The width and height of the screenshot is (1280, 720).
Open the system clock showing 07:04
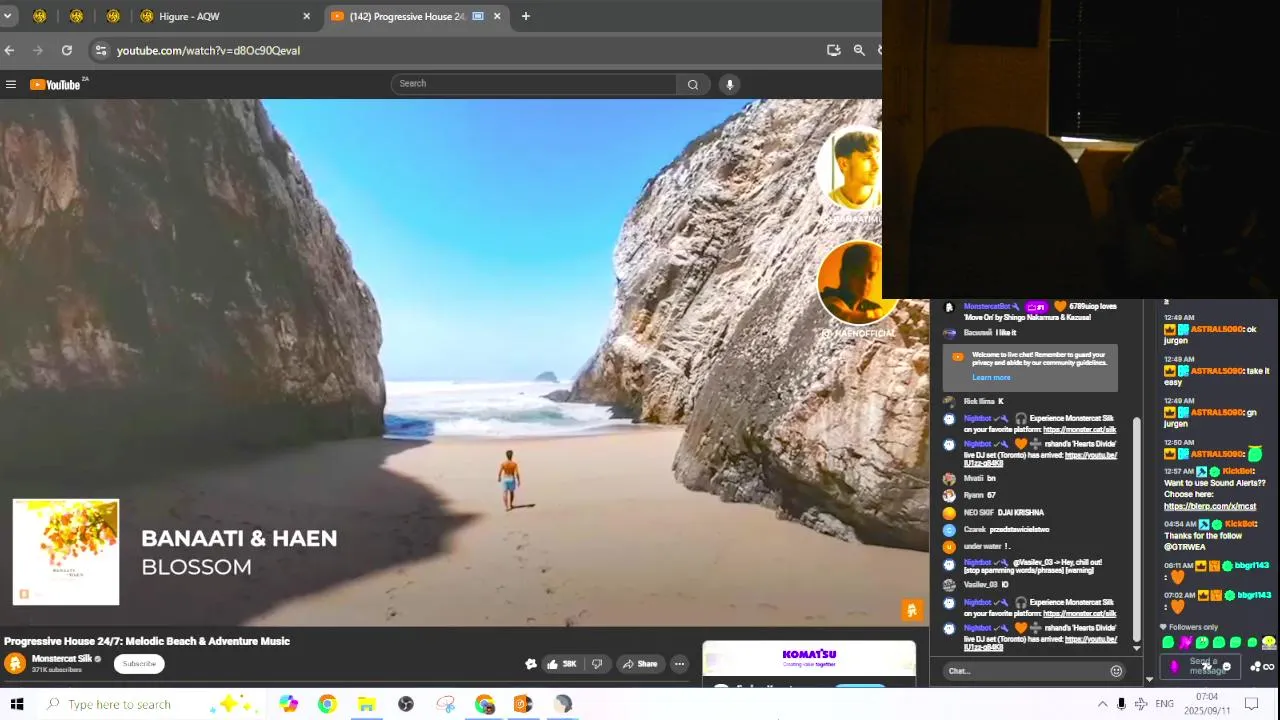pos(1207,704)
